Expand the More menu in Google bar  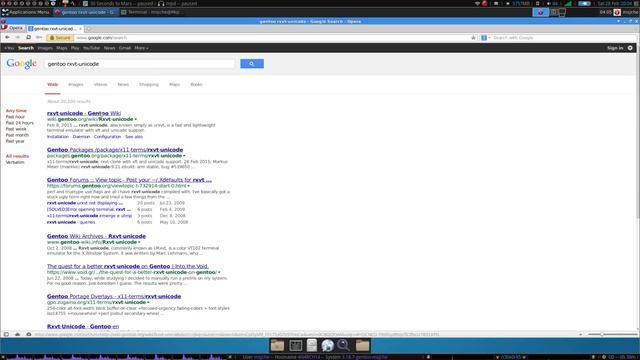pyautogui.click(x=141, y=48)
